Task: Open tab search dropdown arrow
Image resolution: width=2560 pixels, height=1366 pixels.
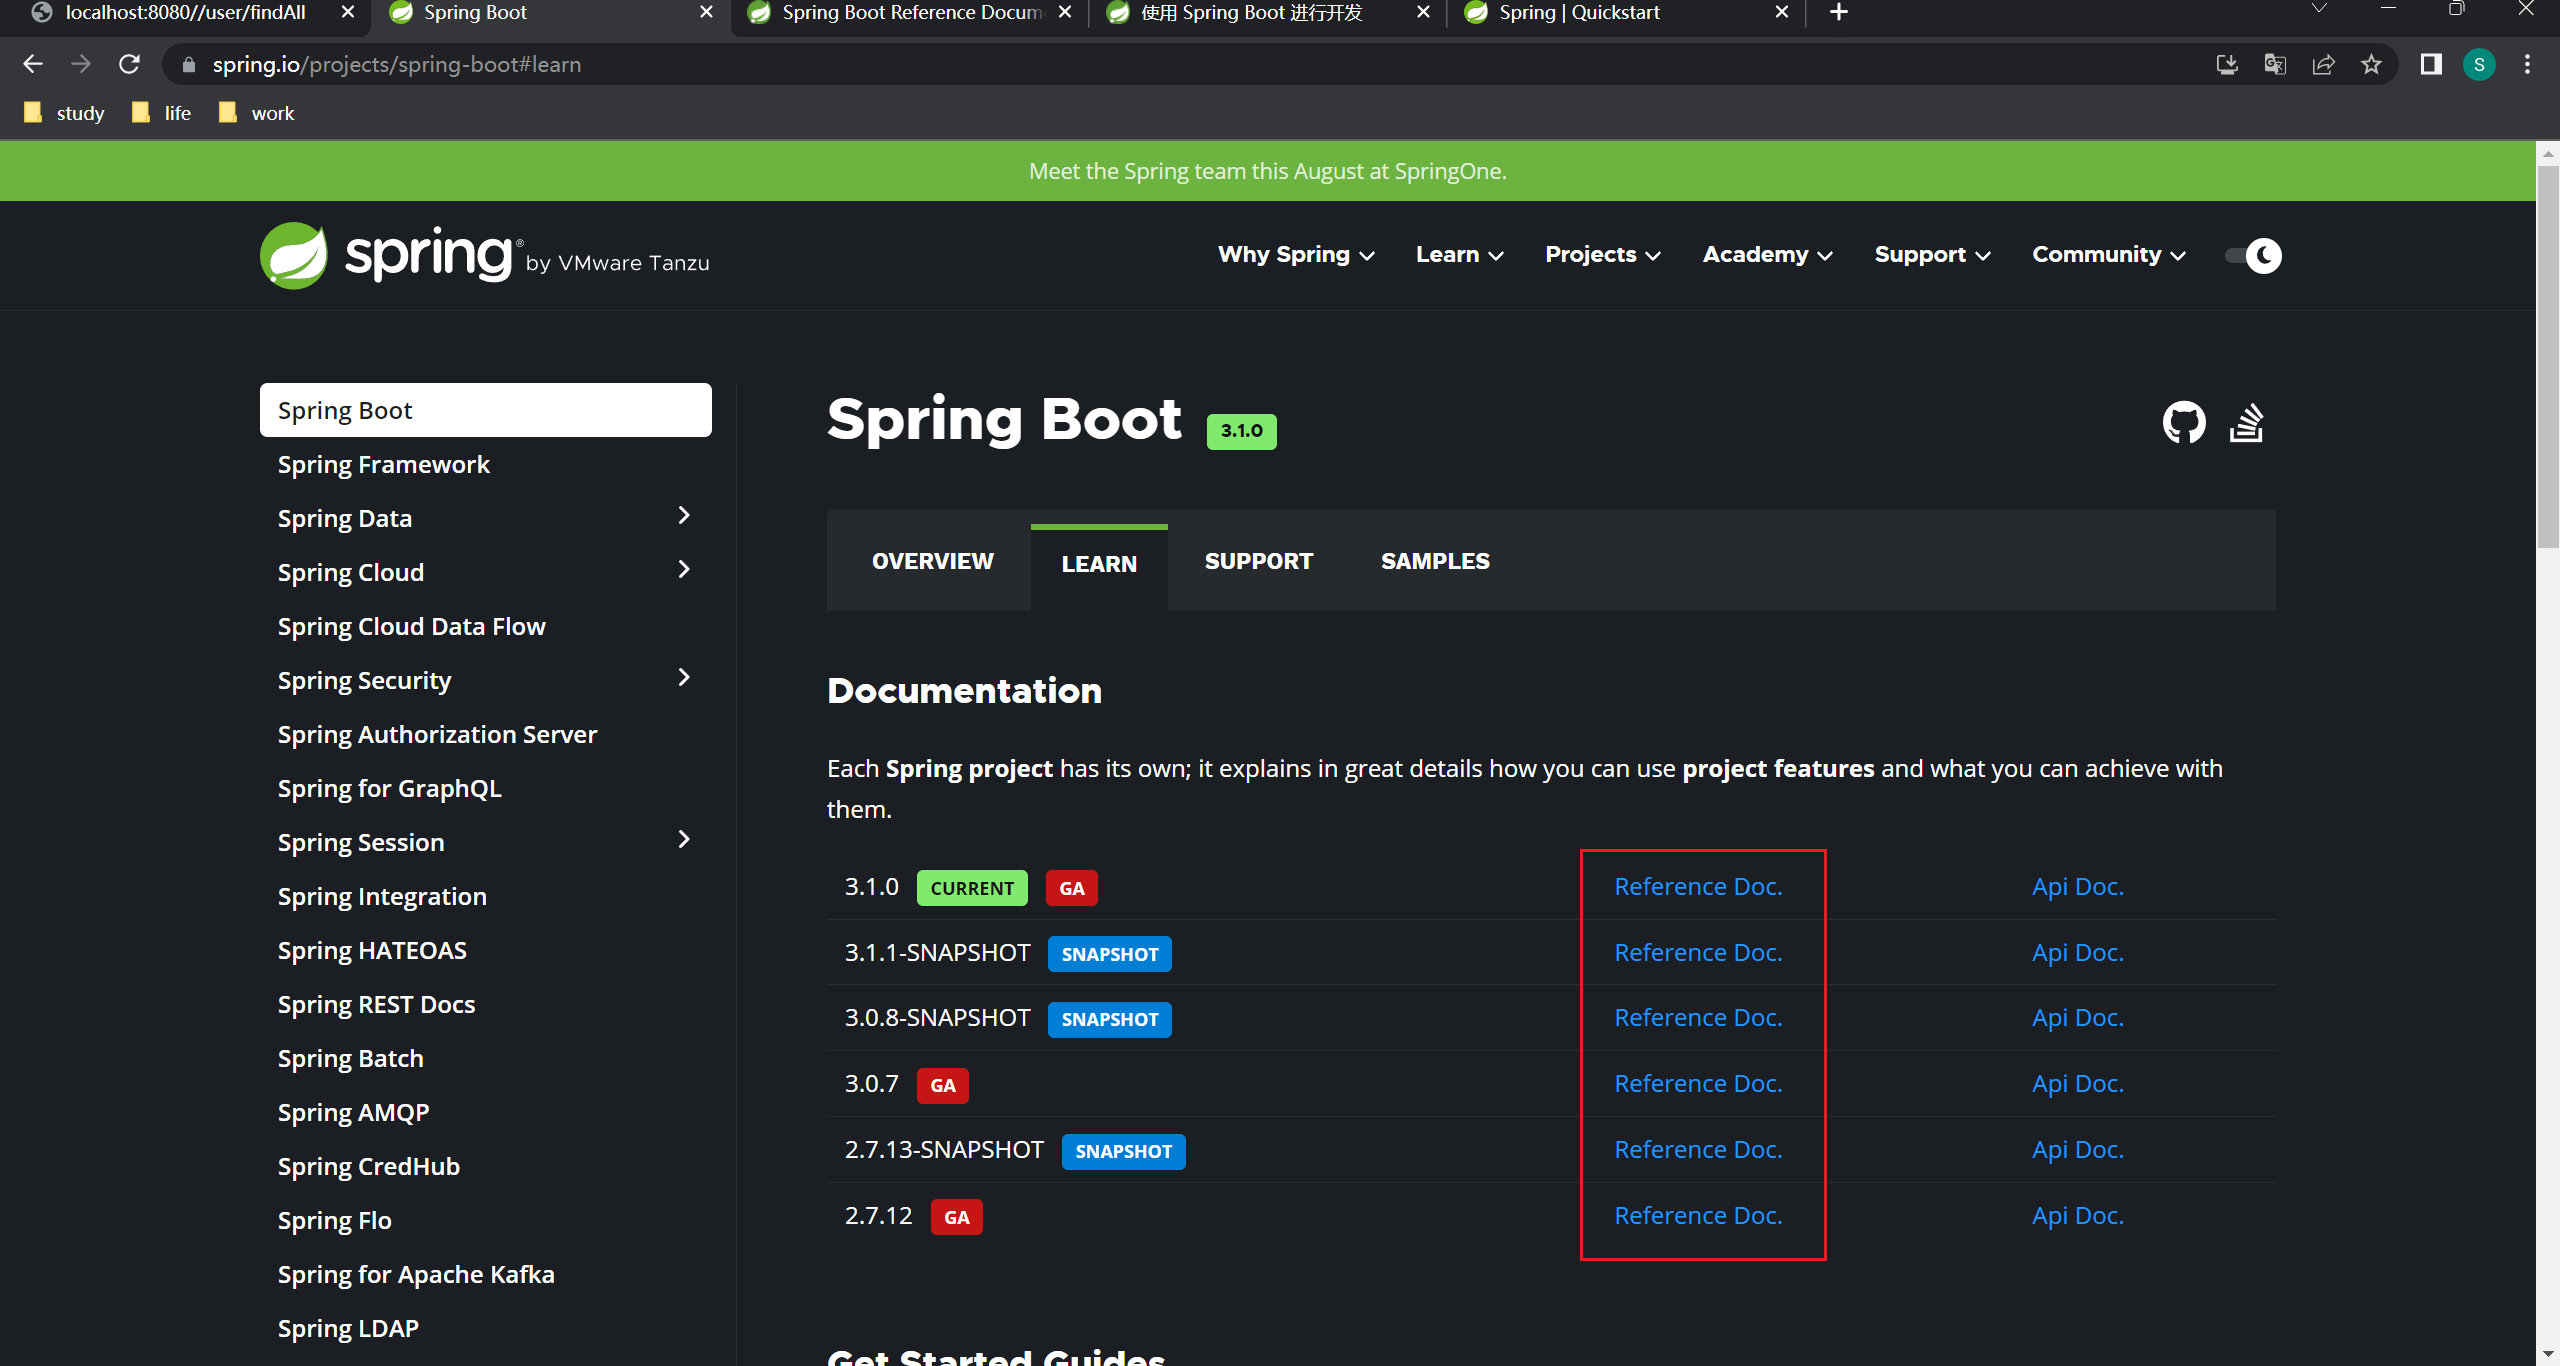Action: [x=2319, y=9]
